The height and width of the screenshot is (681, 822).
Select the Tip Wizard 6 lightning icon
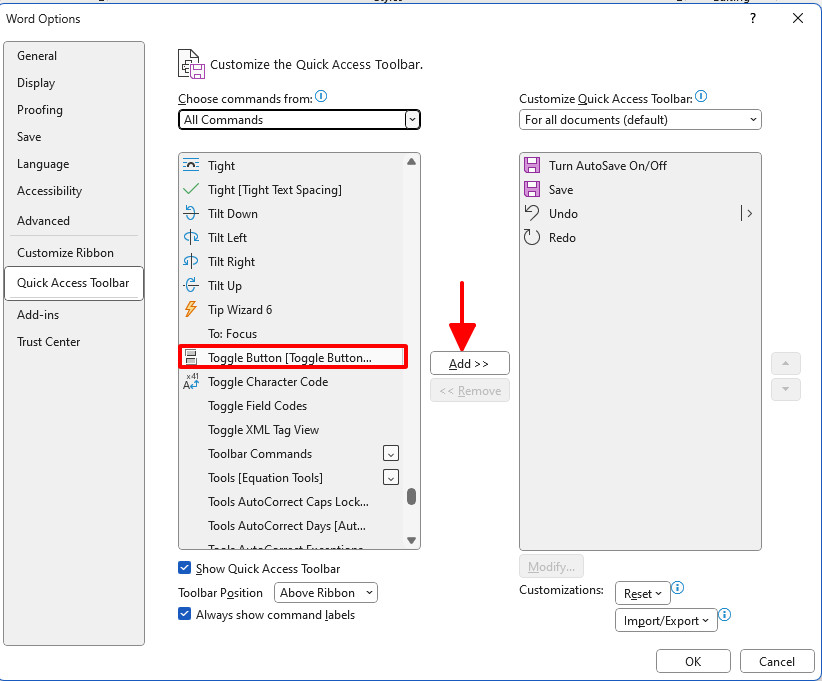click(191, 309)
